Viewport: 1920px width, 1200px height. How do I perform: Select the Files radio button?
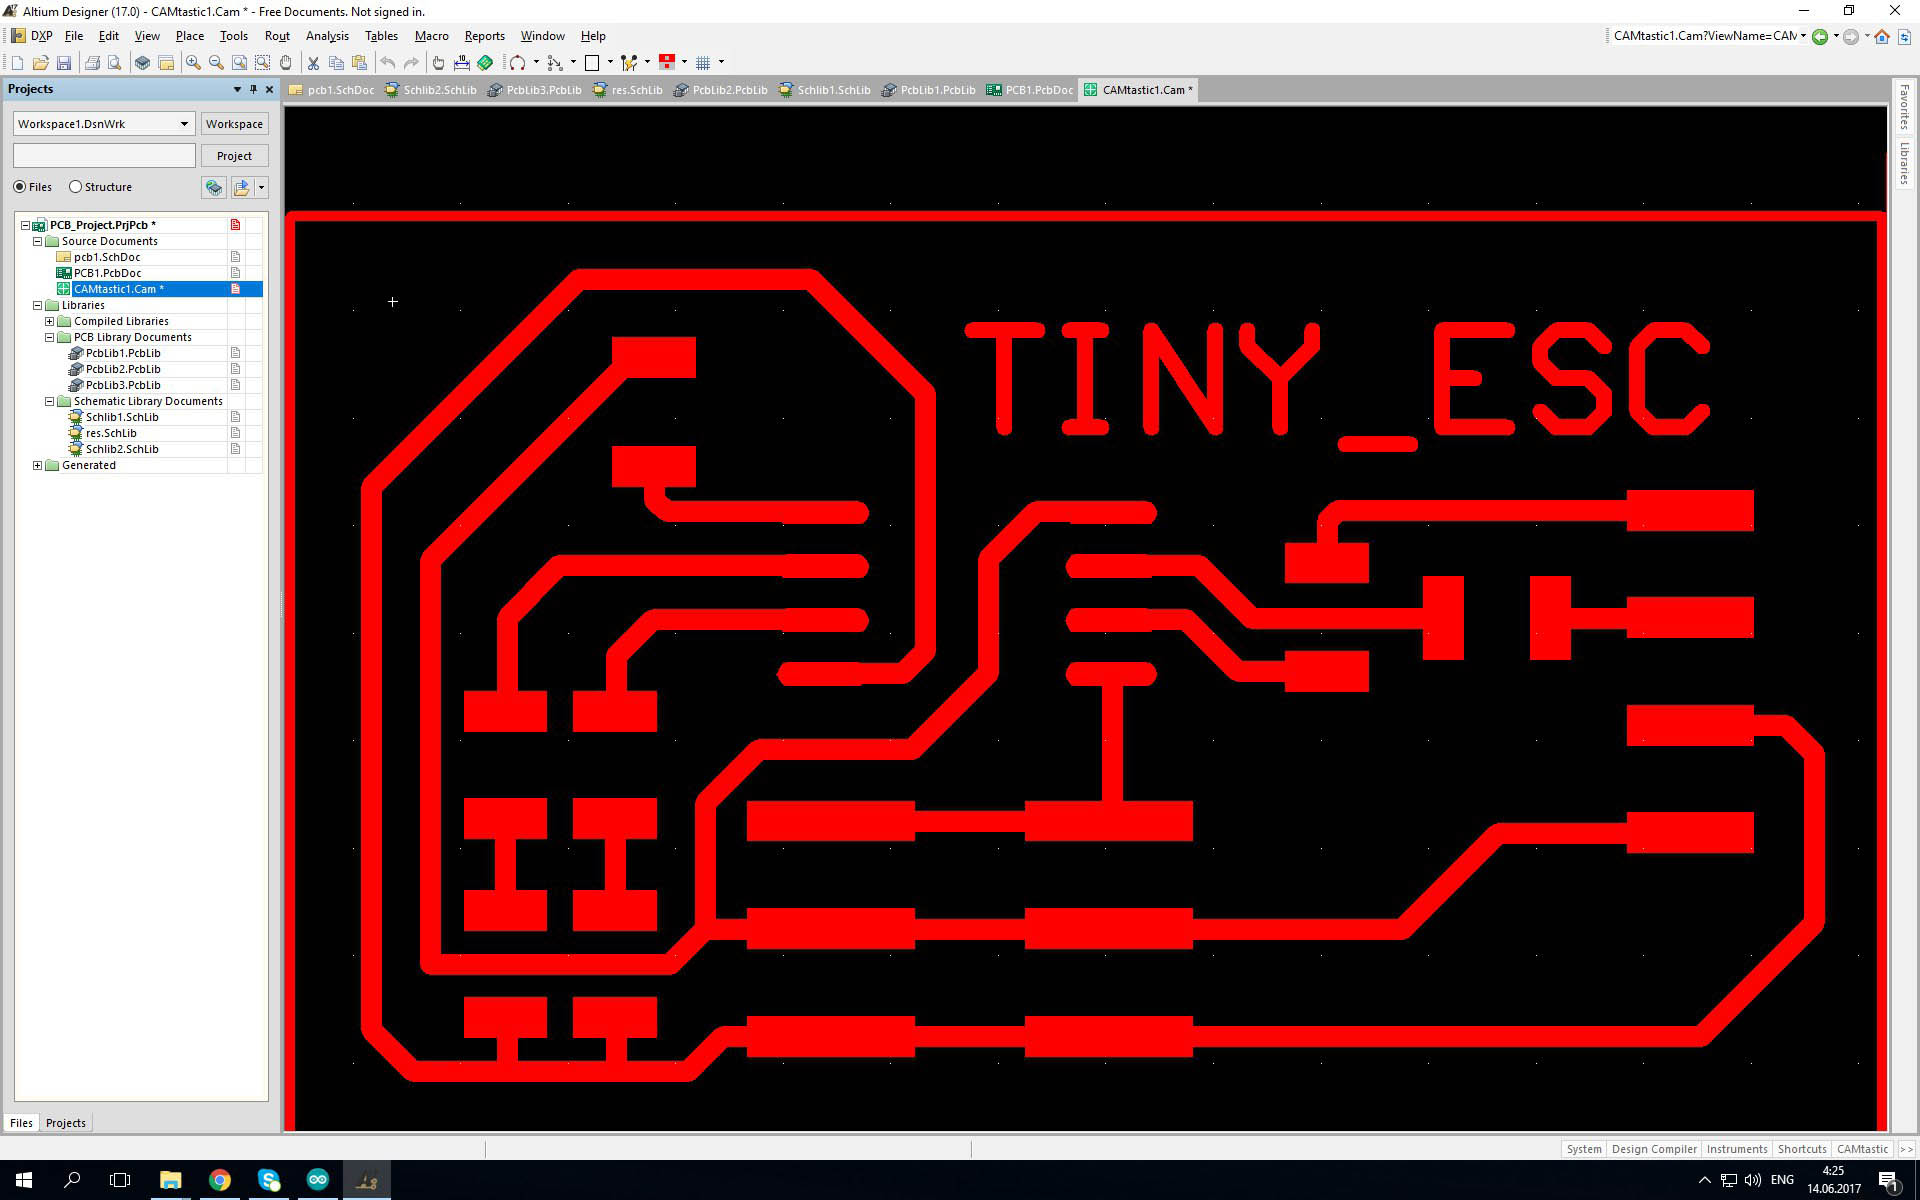[20, 187]
